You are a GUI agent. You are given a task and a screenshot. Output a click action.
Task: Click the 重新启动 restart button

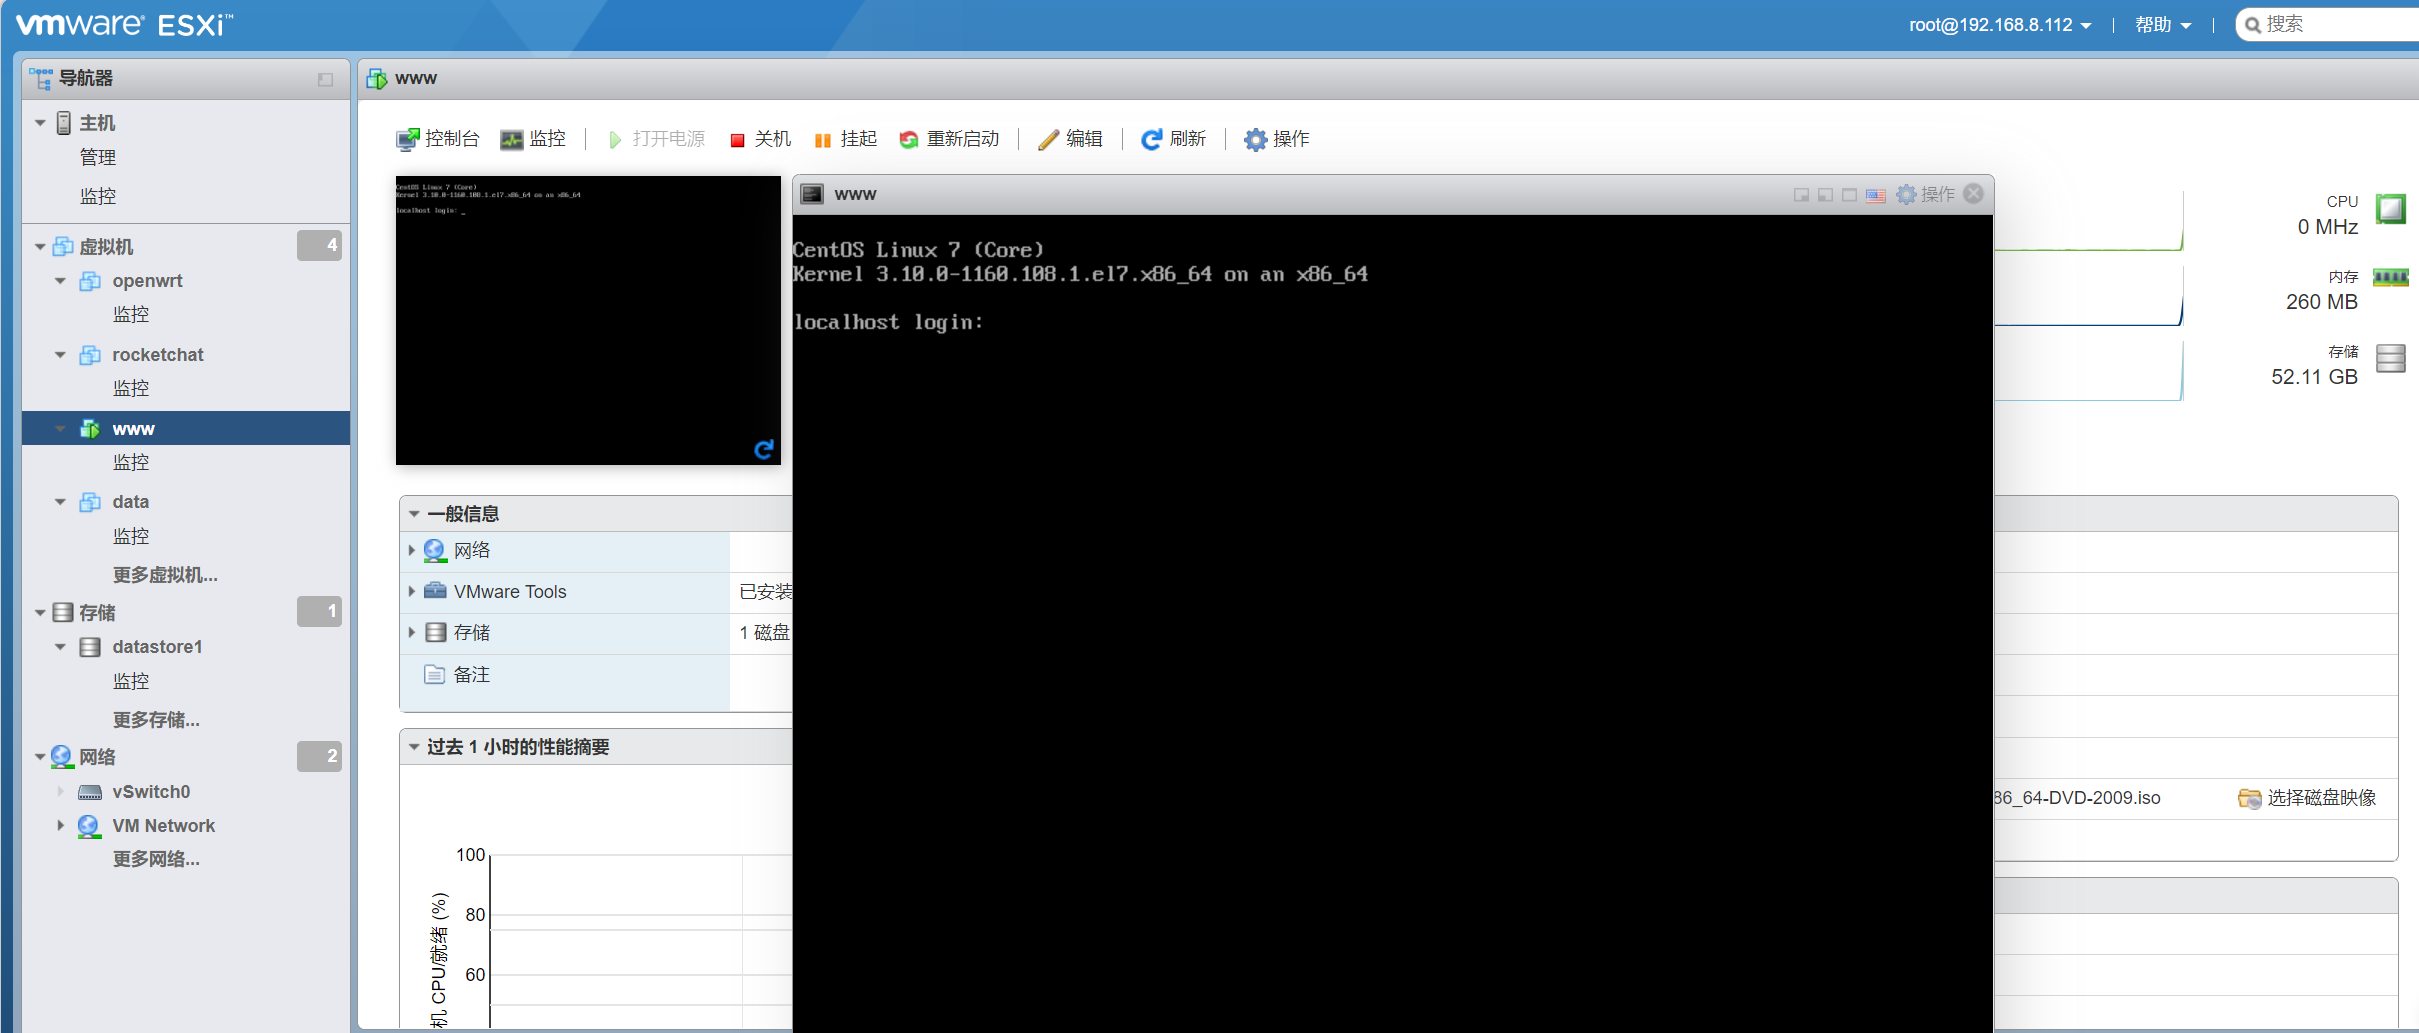[949, 139]
